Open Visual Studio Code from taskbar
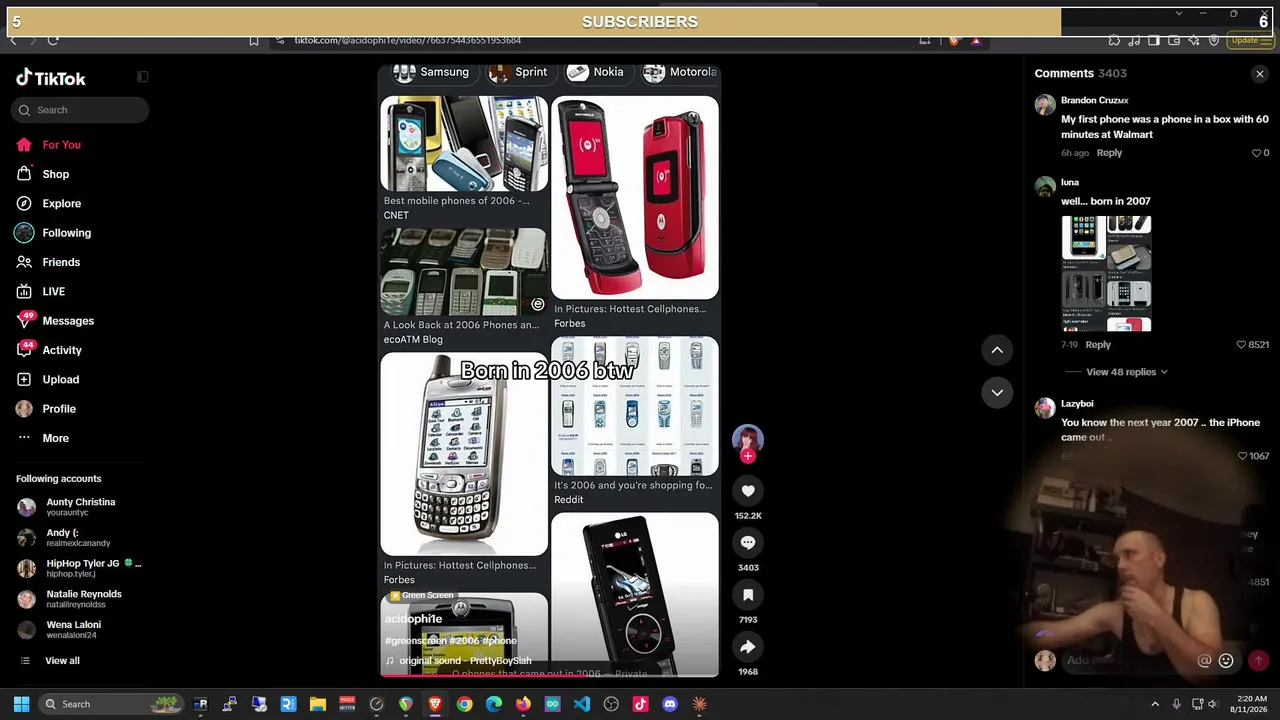 click(582, 704)
